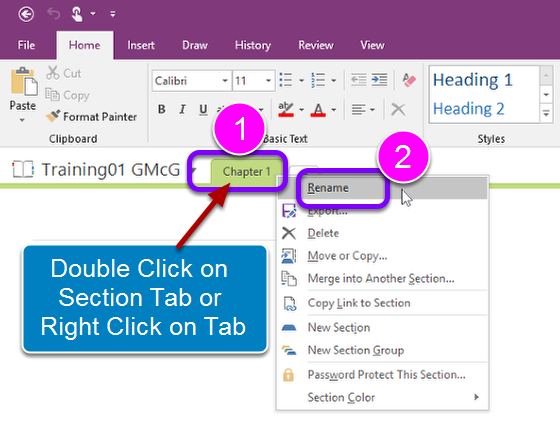Move down in Styles gallery
The image size is (560, 441).
point(546,95)
